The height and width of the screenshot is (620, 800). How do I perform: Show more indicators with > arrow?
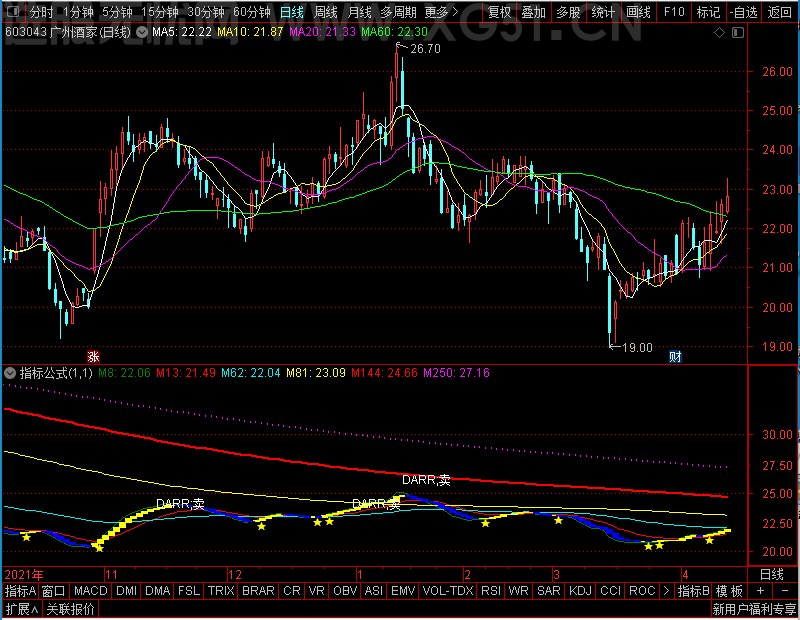(x=666, y=591)
